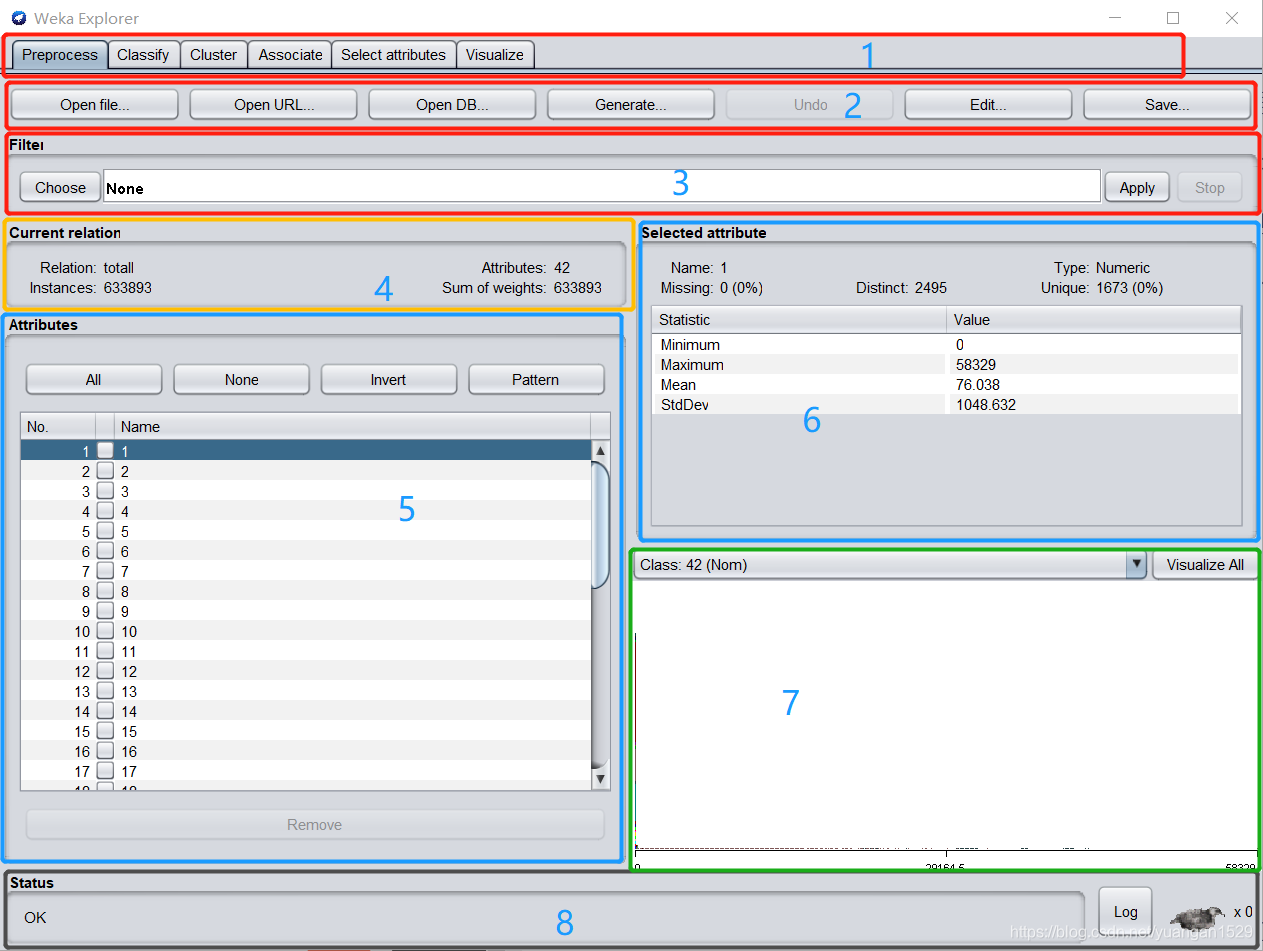Click the Name column header in the attributes table

tap(352, 427)
